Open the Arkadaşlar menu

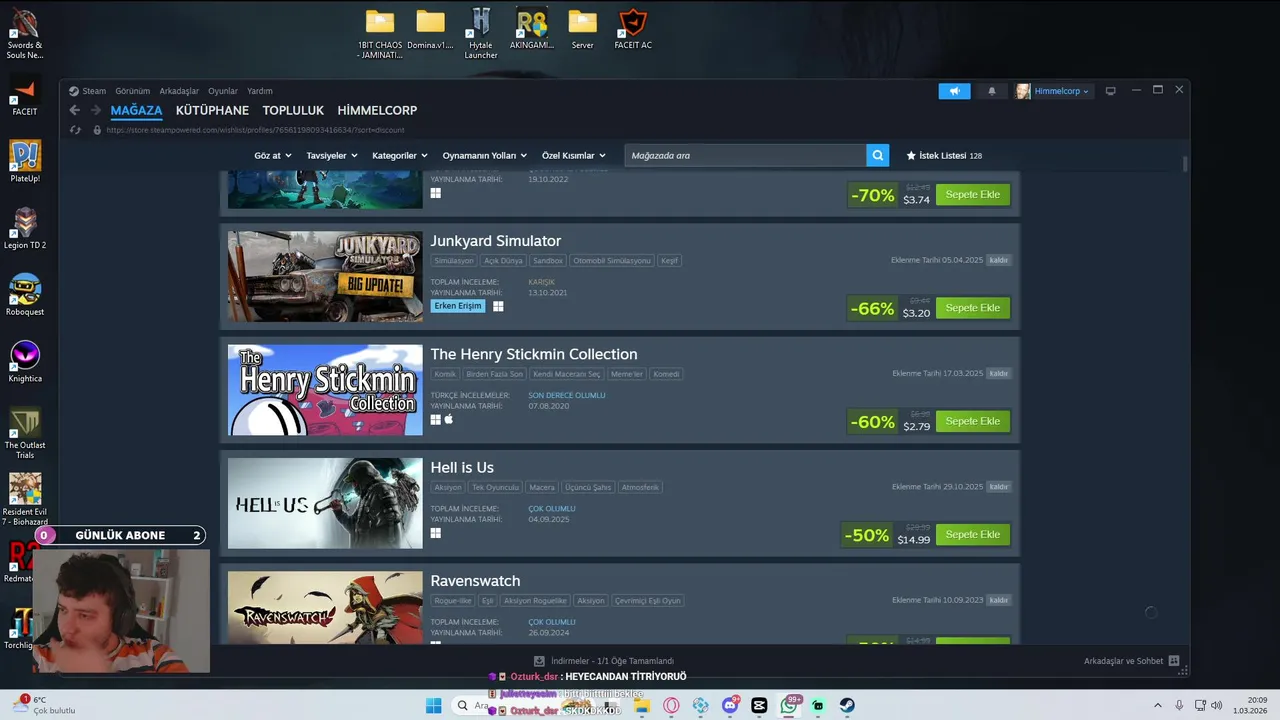click(179, 91)
